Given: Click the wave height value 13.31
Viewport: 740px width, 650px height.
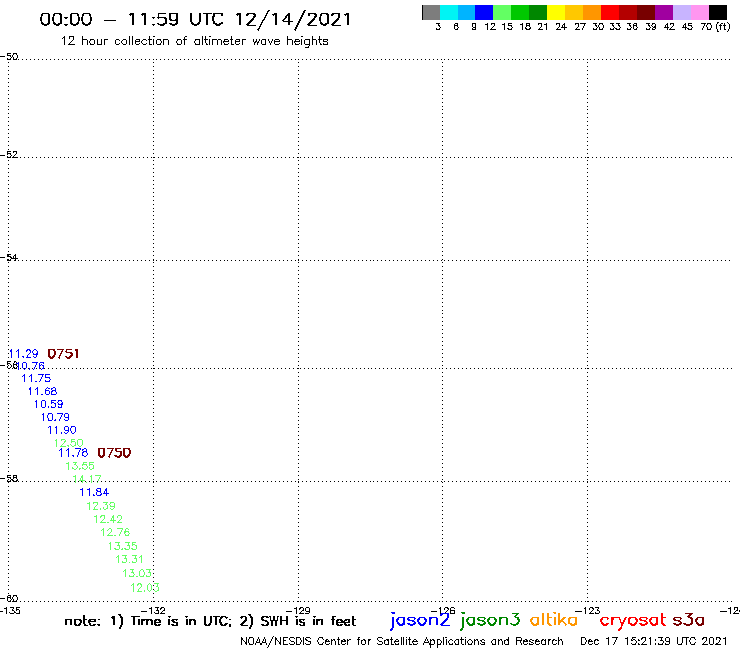Looking at the screenshot, I should point(129,559).
